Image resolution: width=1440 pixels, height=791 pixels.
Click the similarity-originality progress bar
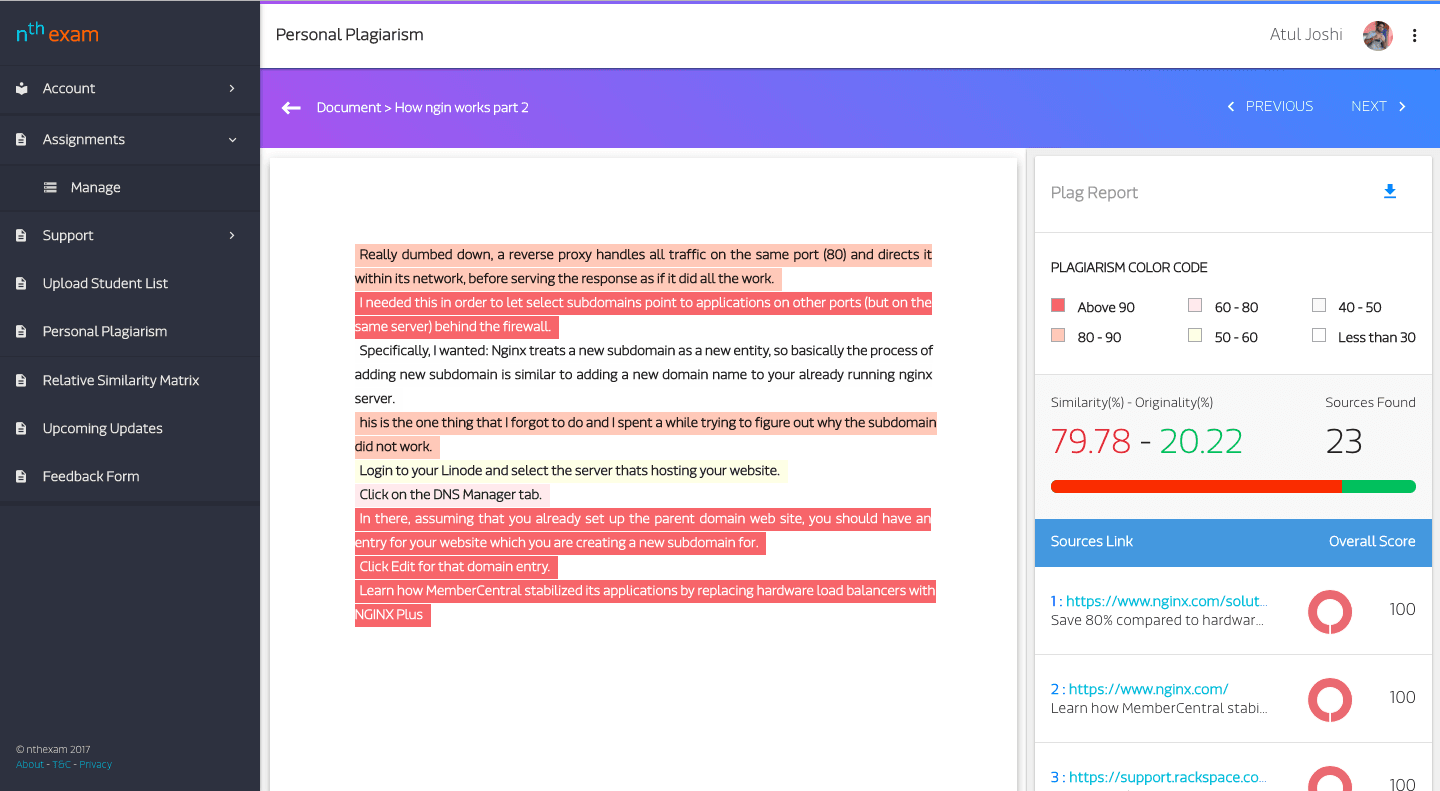coord(1233,487)
